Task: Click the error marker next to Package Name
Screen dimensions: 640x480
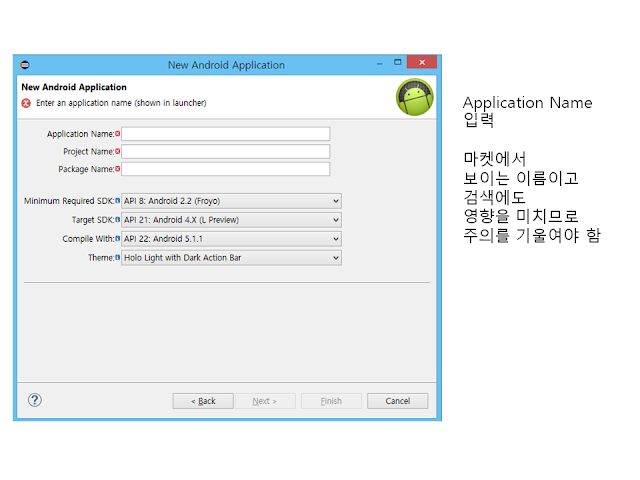Action: (118, 169)
